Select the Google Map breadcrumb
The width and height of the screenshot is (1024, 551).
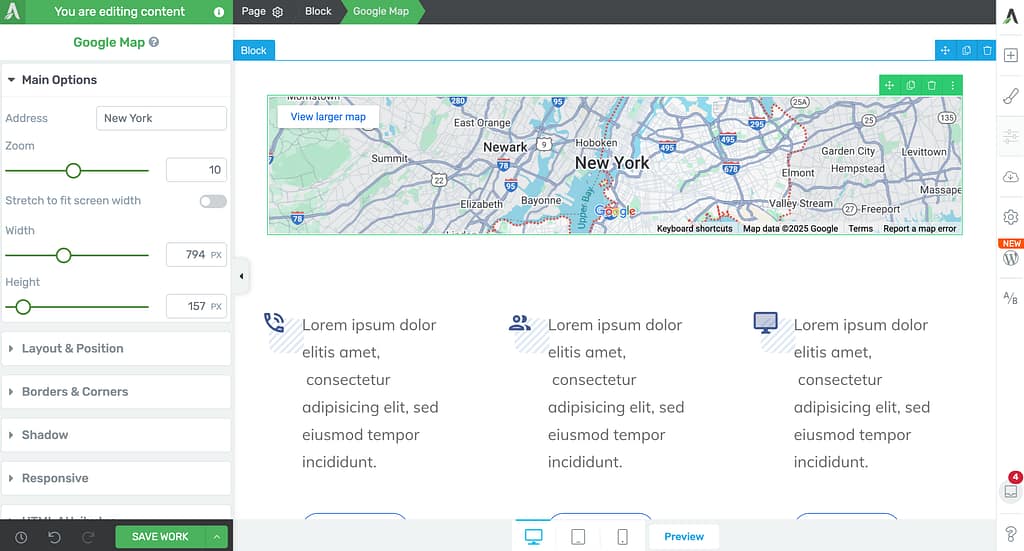381,11
